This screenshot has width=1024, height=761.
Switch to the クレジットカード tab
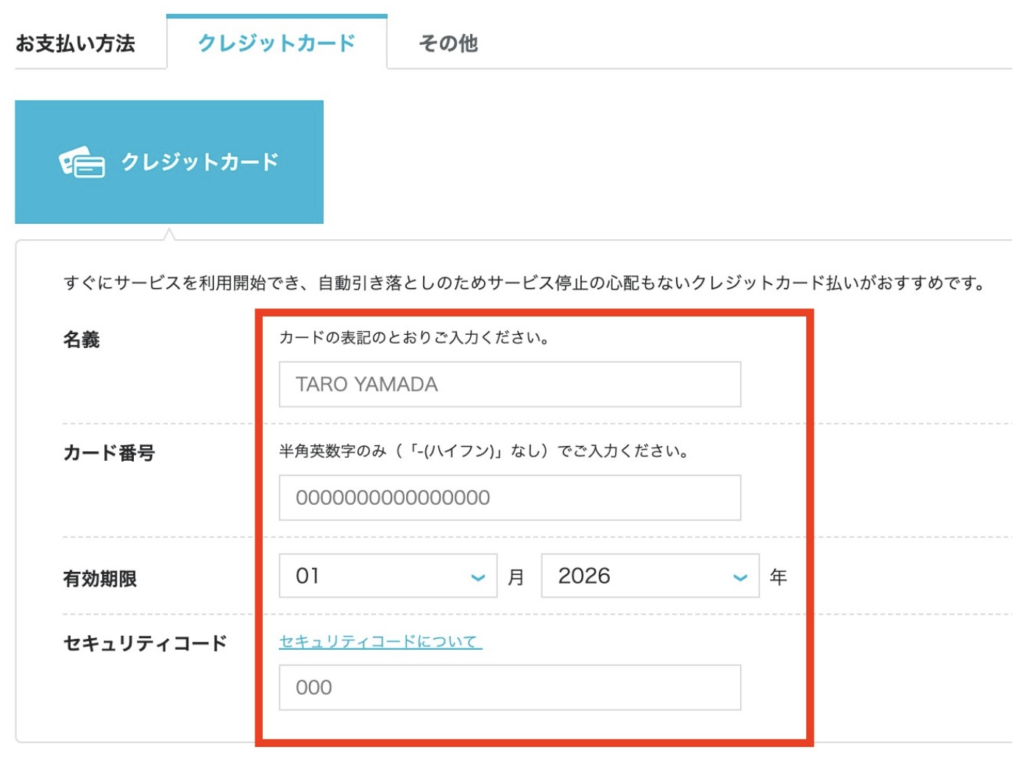coord(276,43)
